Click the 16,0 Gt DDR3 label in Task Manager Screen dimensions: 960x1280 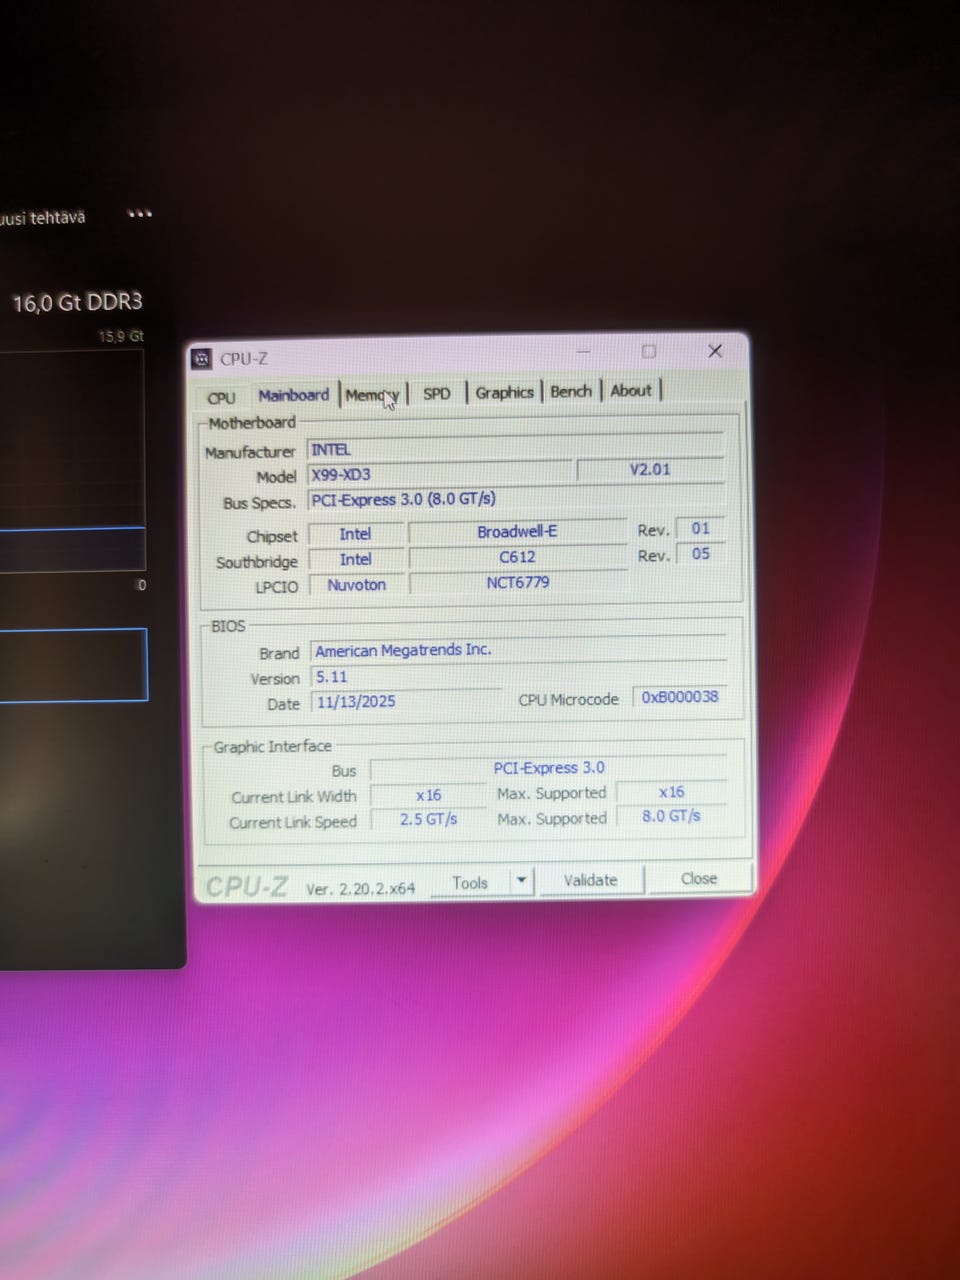(77, 302)
